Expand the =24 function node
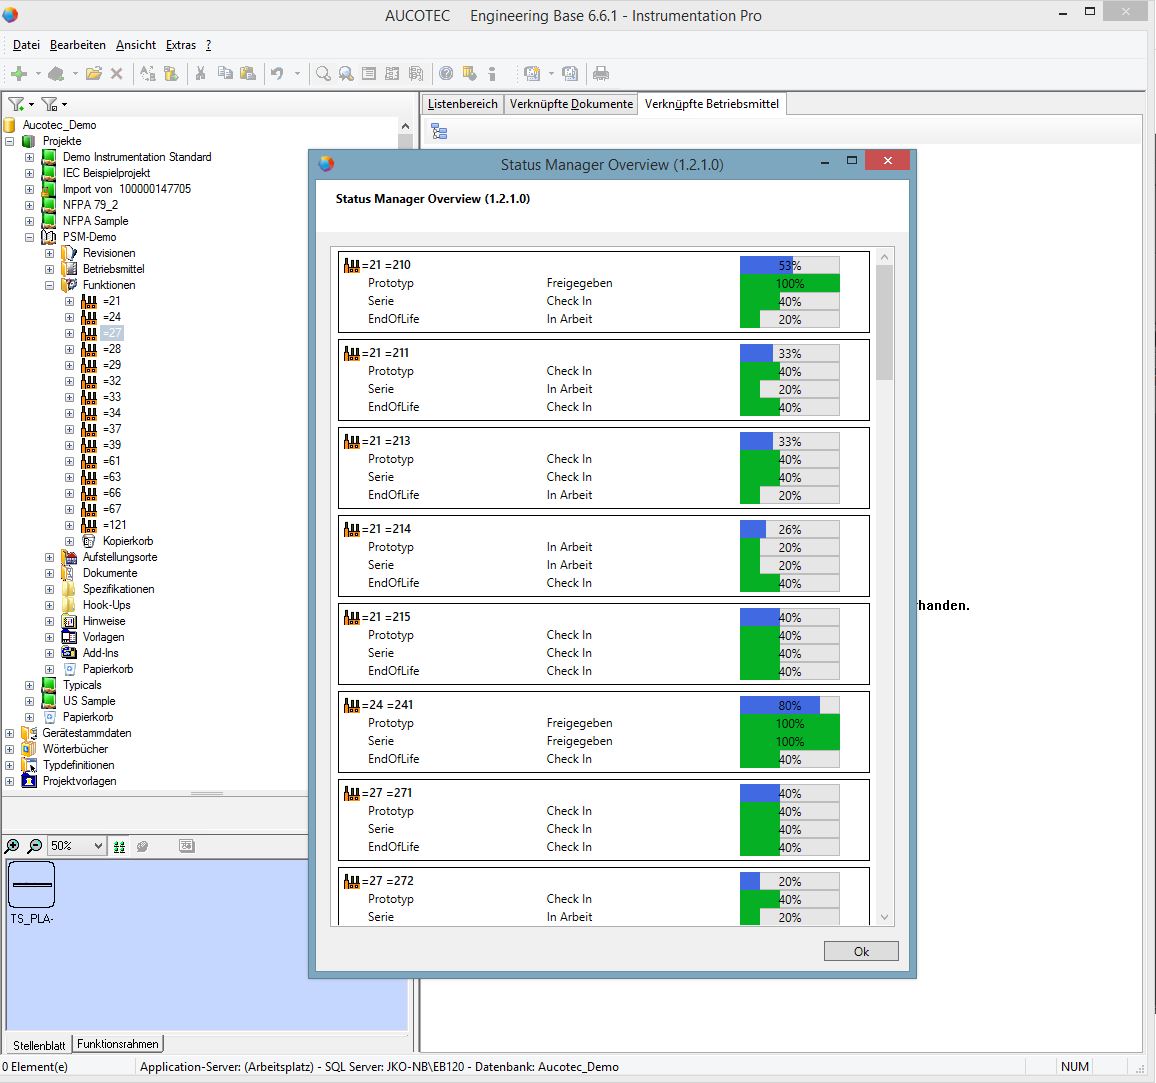1156x1083 pixels. coord(69,317)
